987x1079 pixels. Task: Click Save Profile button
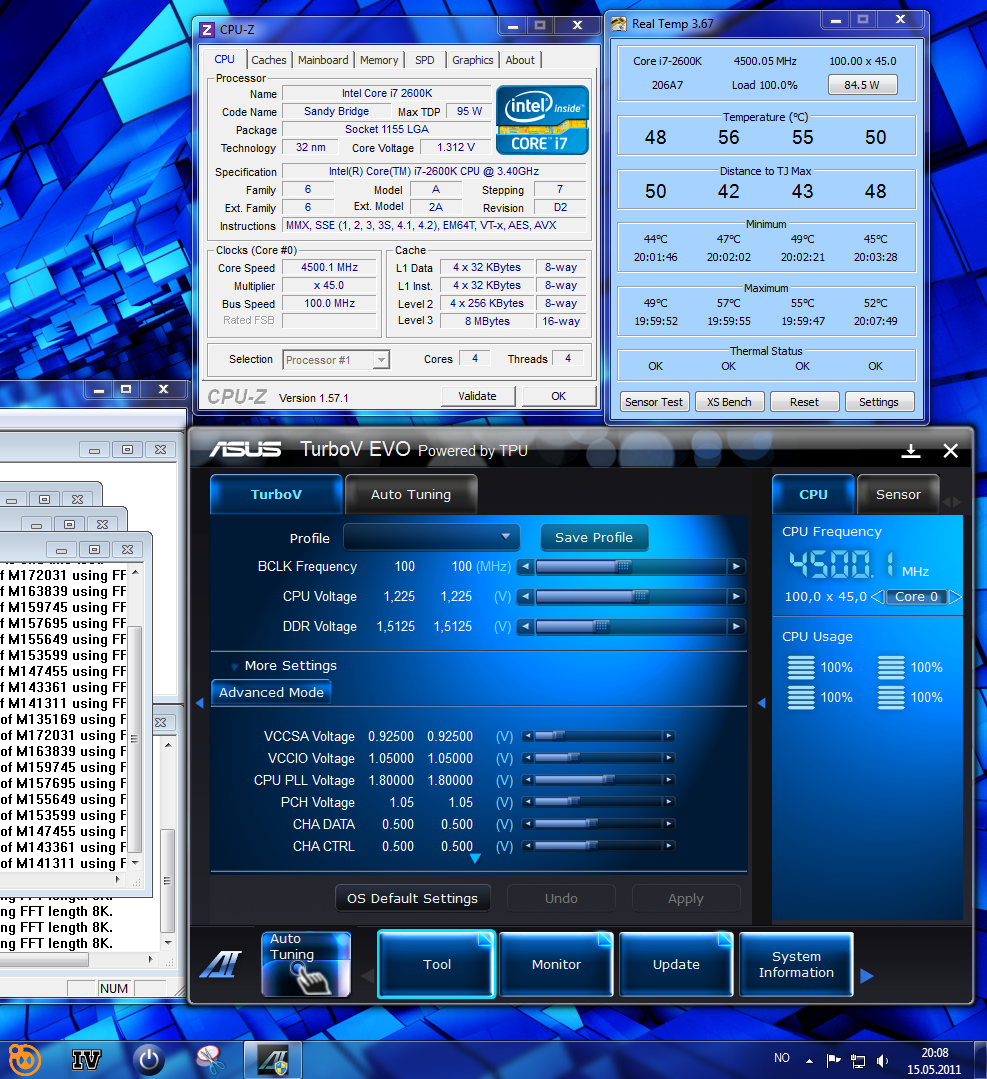594,537
